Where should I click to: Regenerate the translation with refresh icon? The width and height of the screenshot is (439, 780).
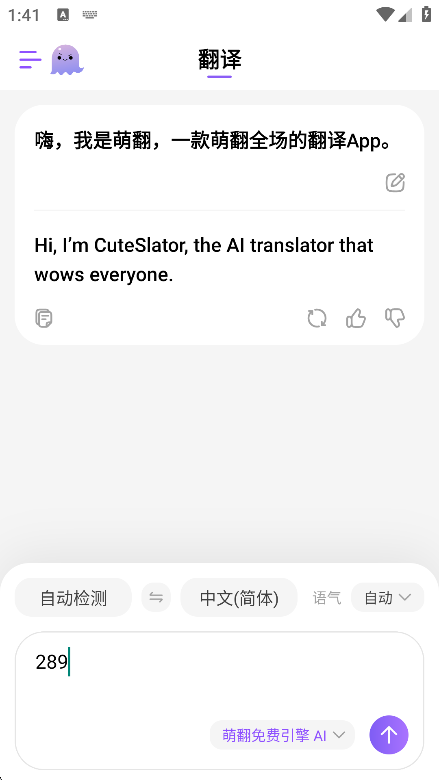317,318
